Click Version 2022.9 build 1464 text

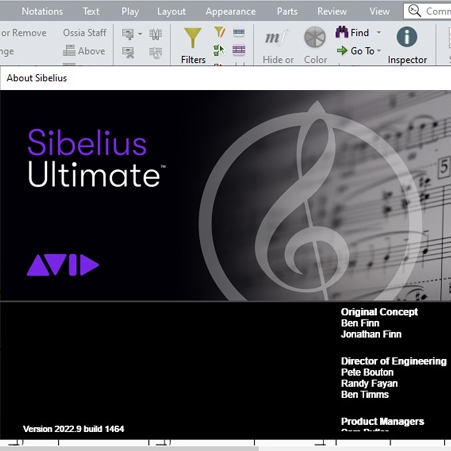click(73, 429)
